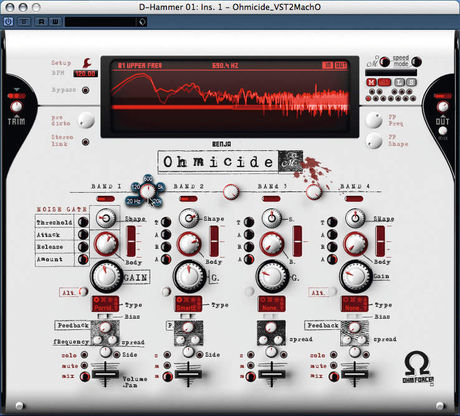Viewport: 460px width, 416px height.
Task: Click the speed mode knob
Action: pos(416,62)
